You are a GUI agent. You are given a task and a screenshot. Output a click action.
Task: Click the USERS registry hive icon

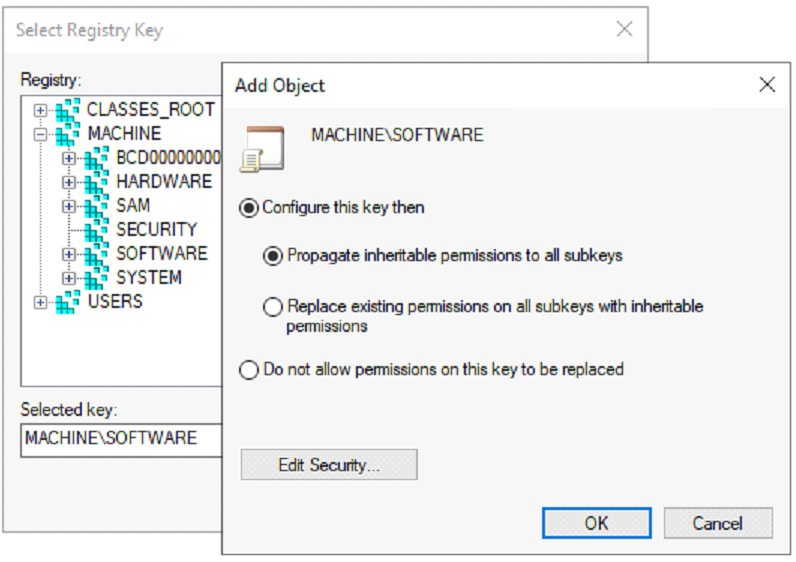click(x=68, y=301)
